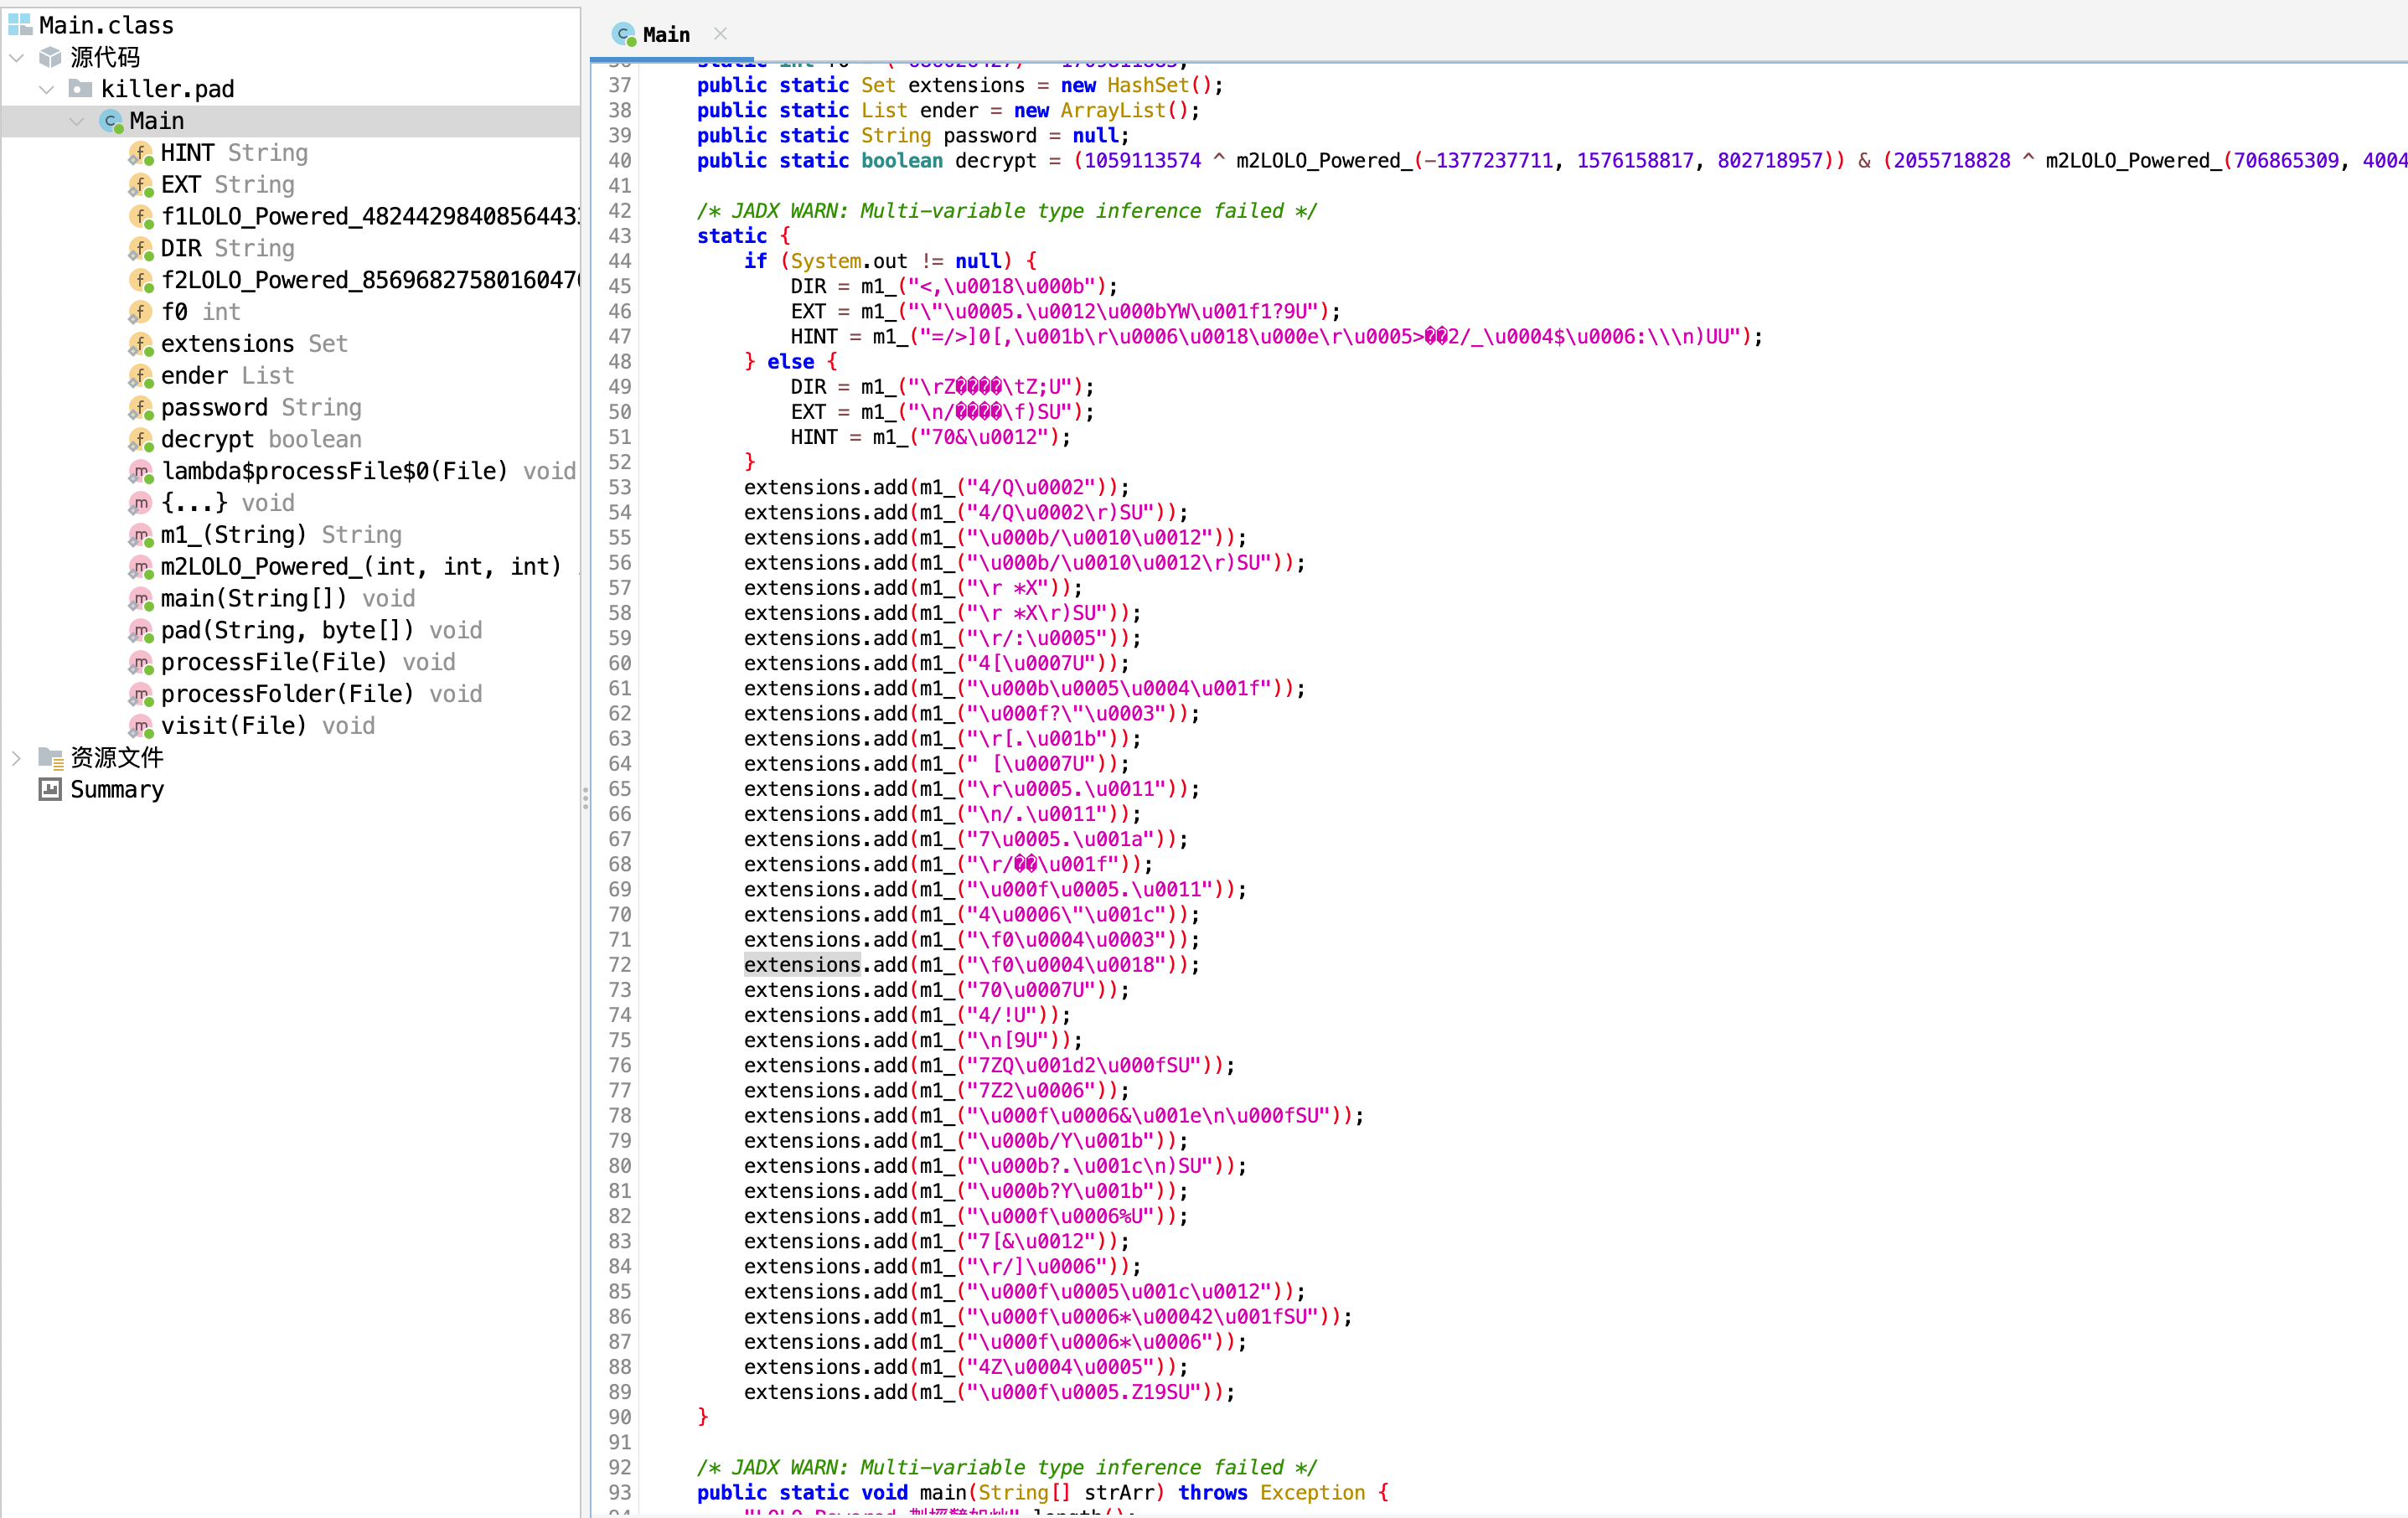Click the static initializer {...} method icon

[x=141, y=503]
